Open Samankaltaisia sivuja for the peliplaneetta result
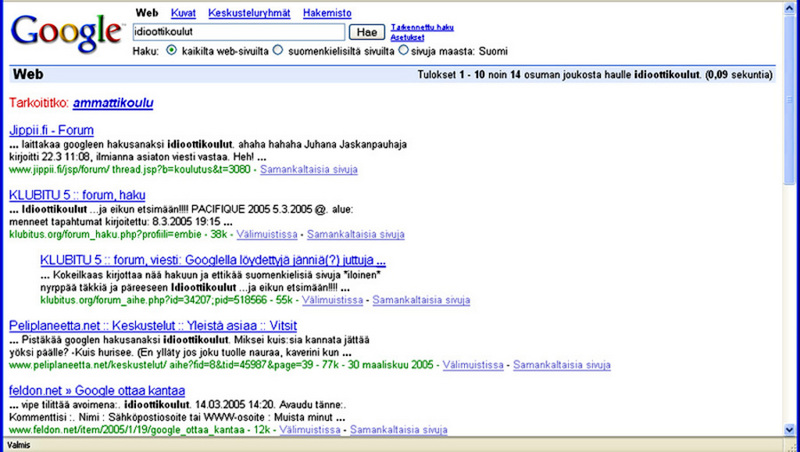 pos(562,365)
